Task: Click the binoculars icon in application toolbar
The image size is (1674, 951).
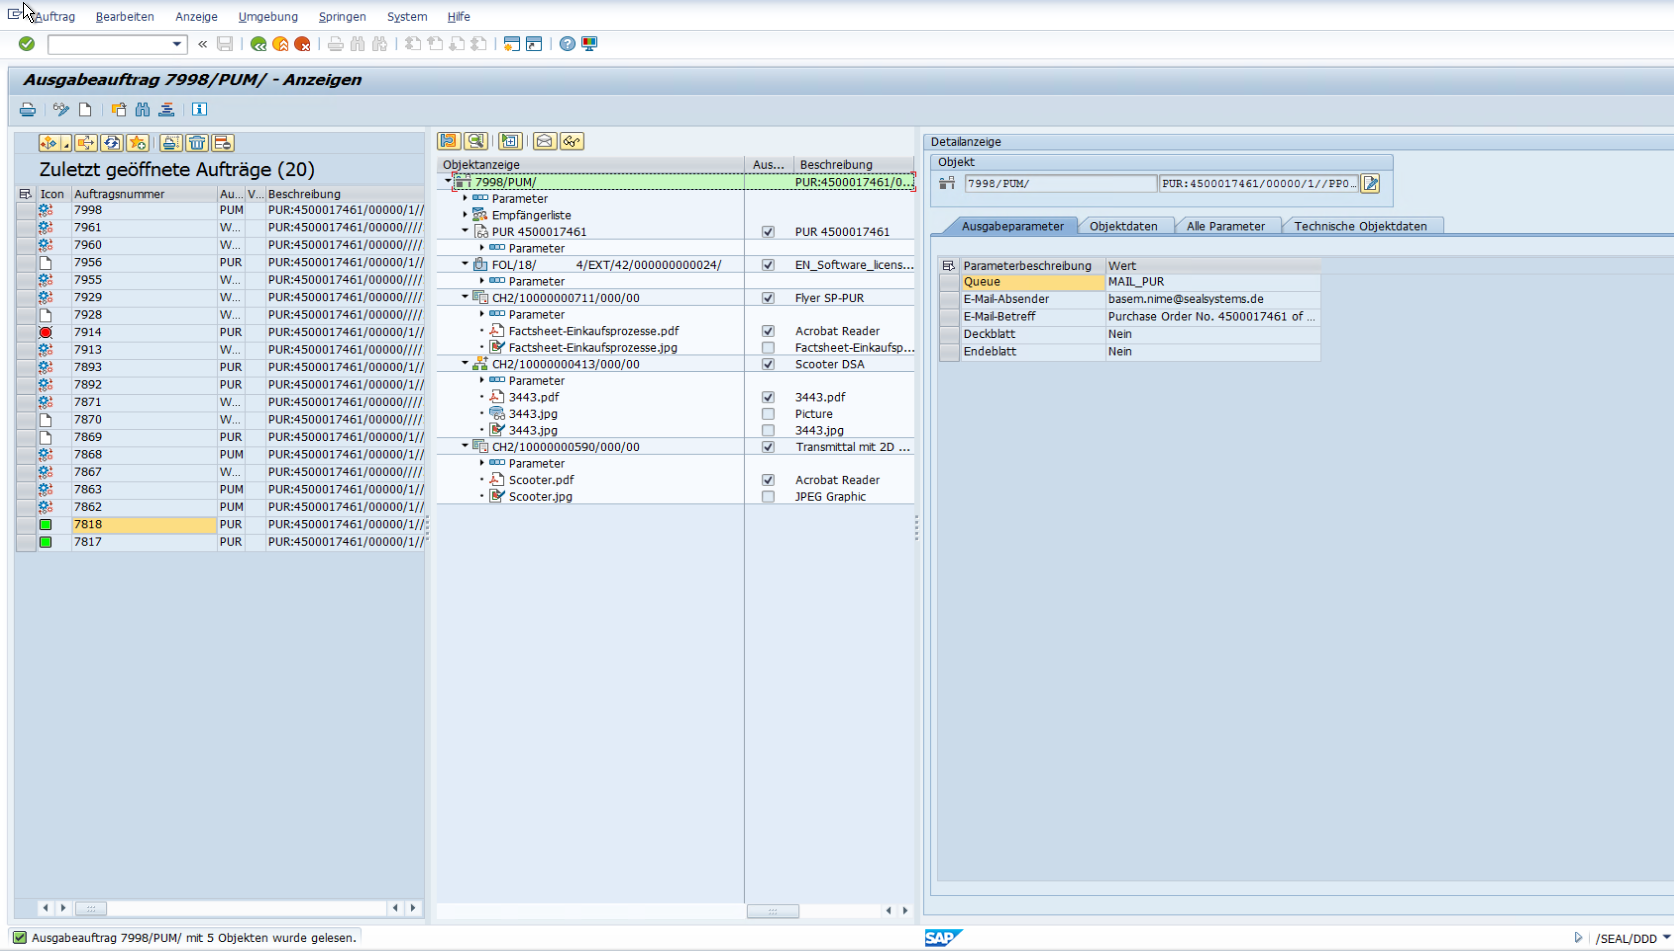Action: 142,109
